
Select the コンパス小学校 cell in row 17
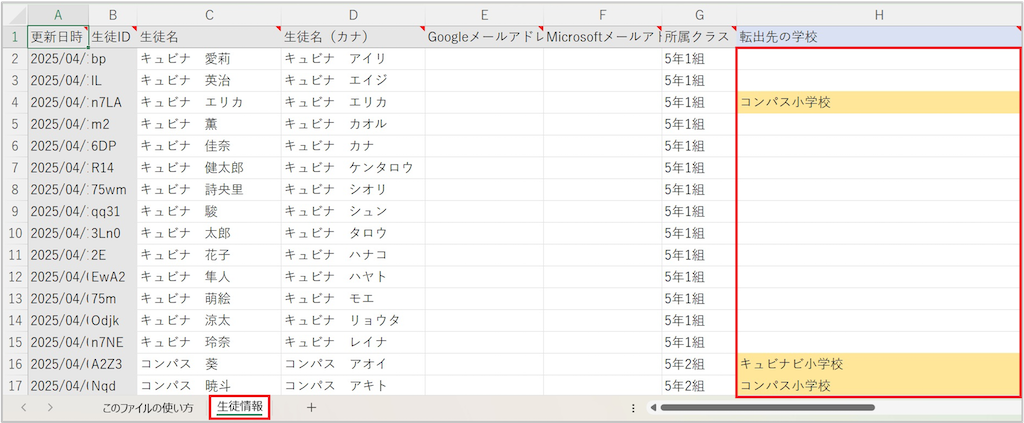tap(878, 385)
